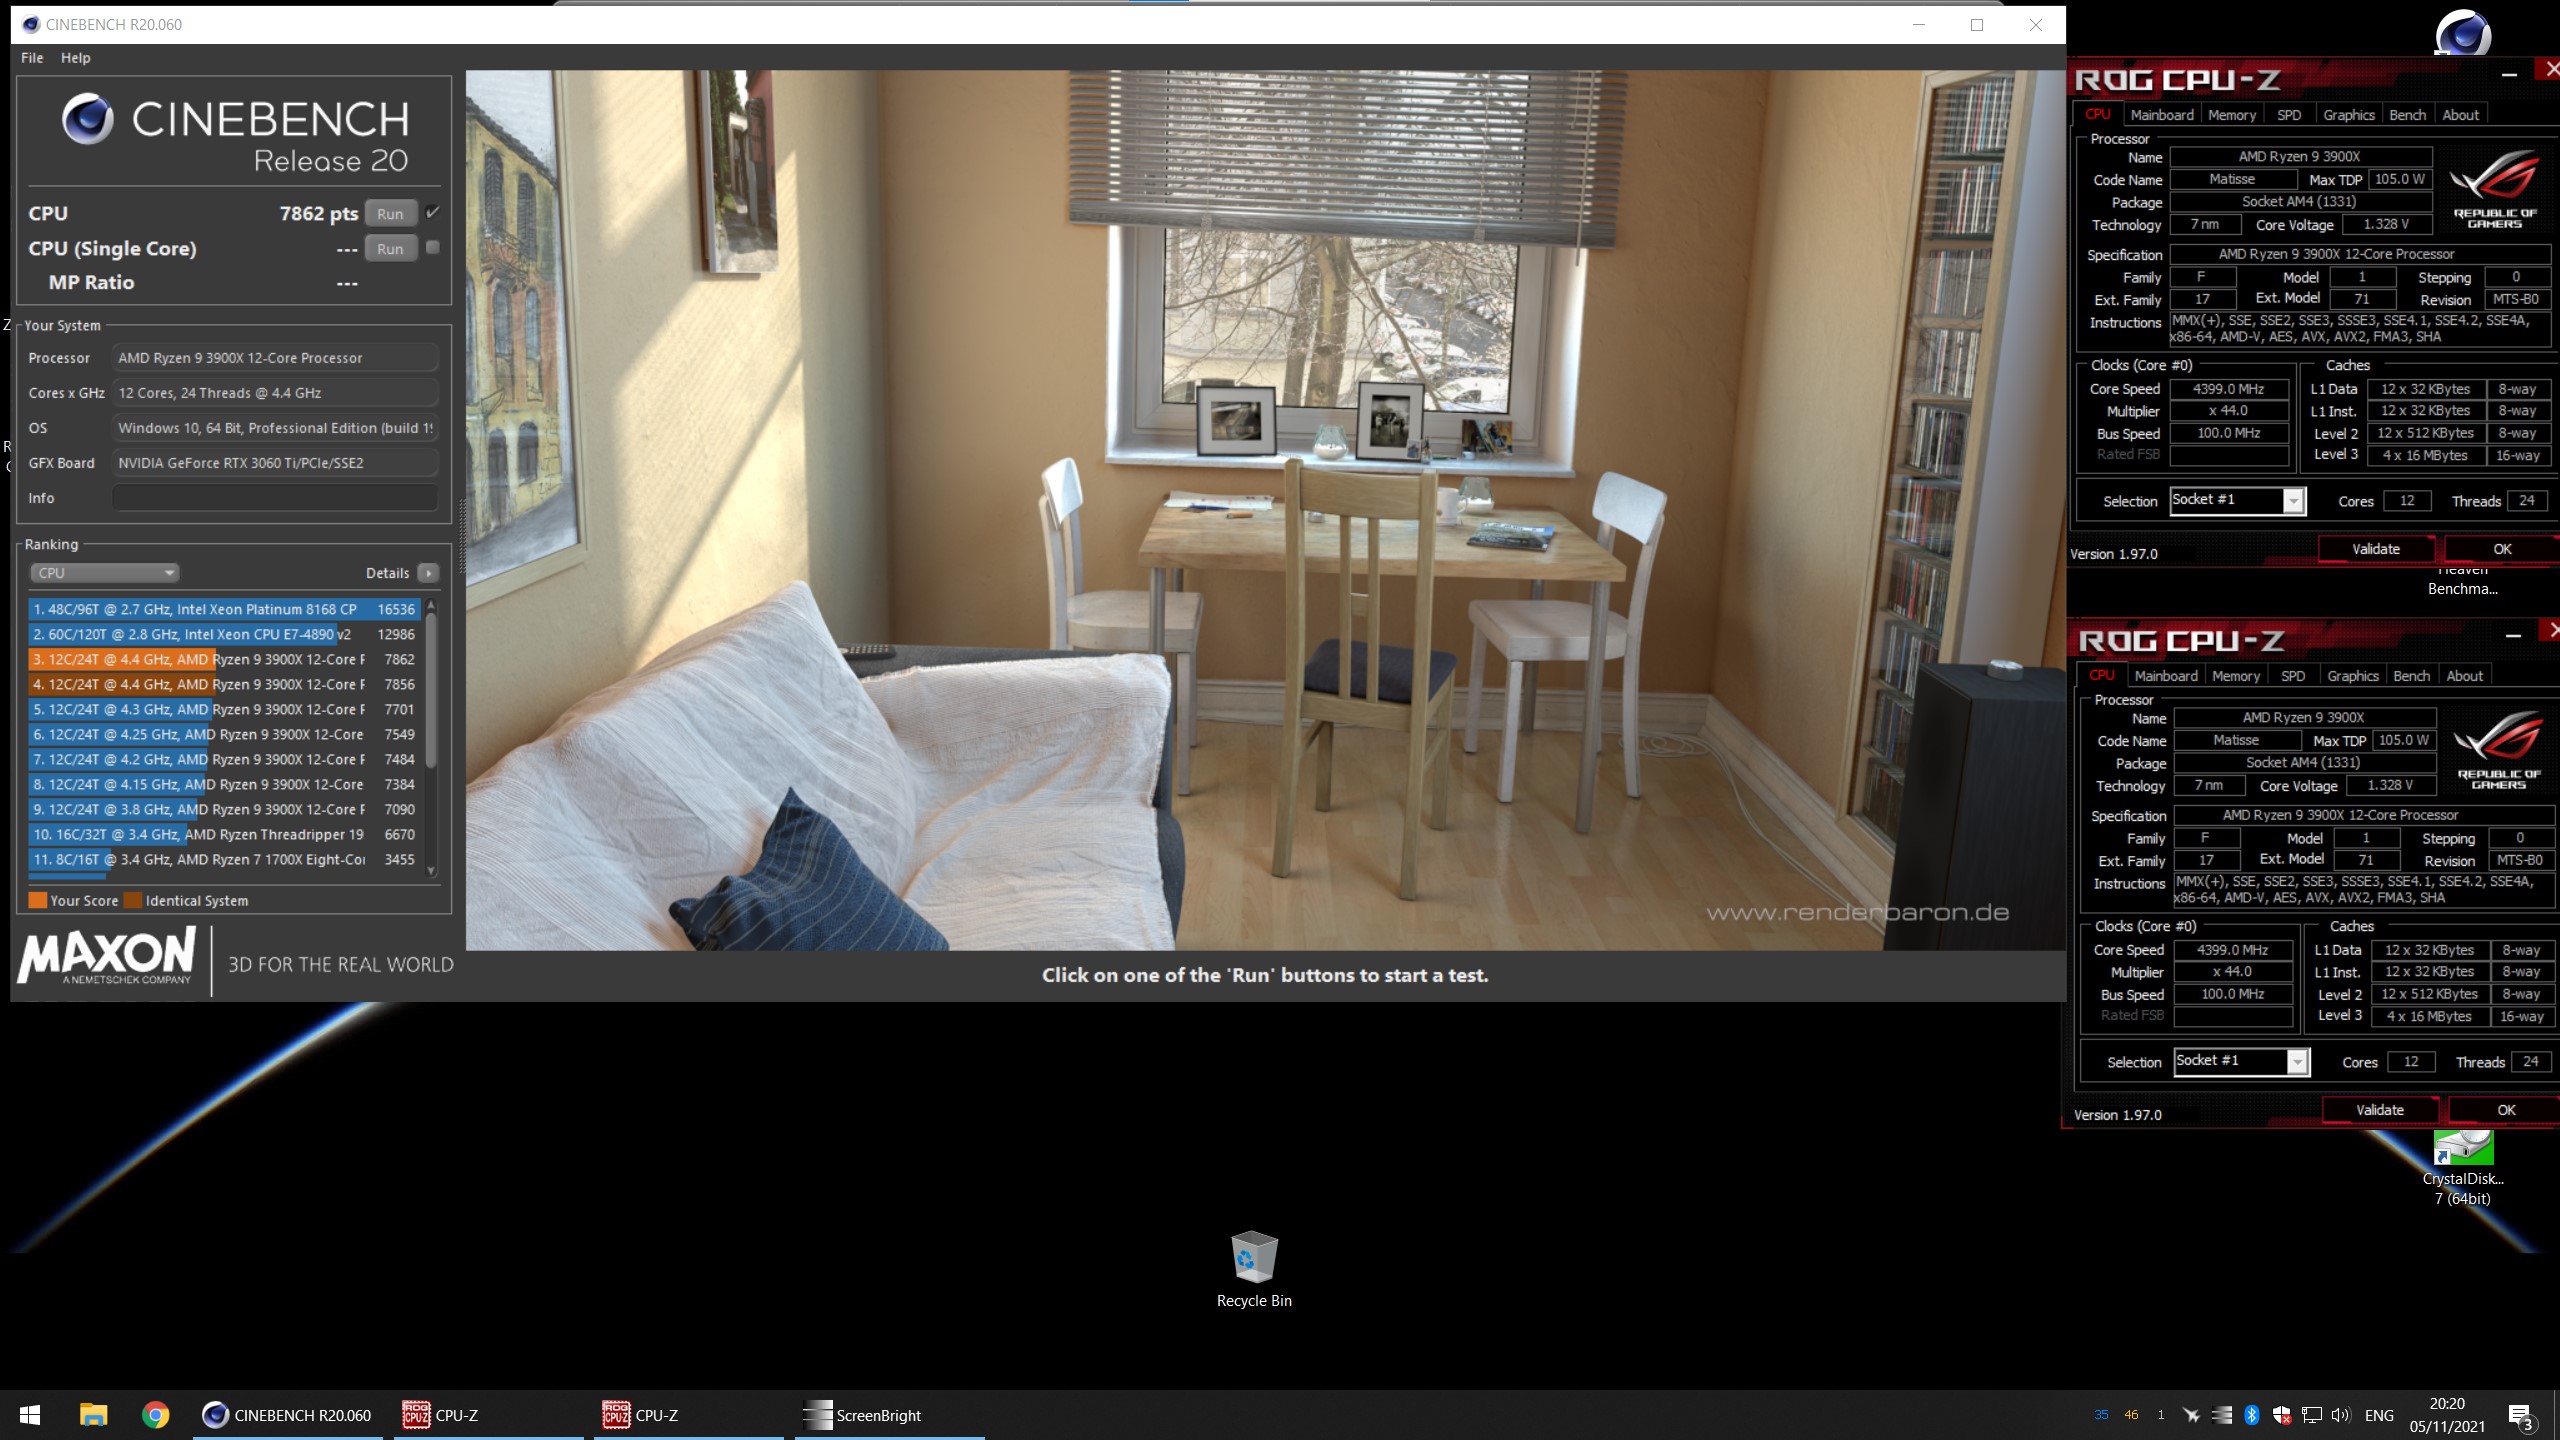
Task: Open the File menu in Cinebench
Action: point(32,58)
